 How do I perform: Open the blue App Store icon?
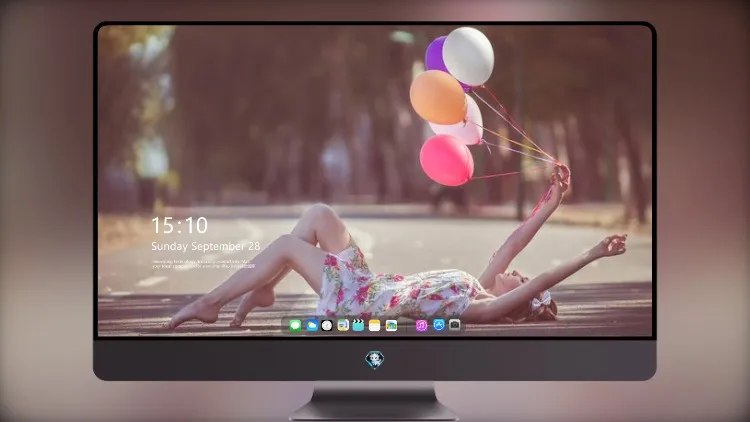(x=439, y=325)
